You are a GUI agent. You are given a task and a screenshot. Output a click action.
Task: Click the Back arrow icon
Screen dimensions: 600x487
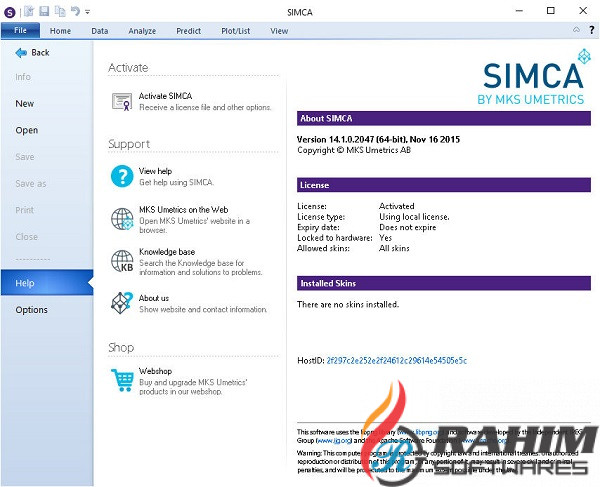pyautogui.click(x=21, y=53)
